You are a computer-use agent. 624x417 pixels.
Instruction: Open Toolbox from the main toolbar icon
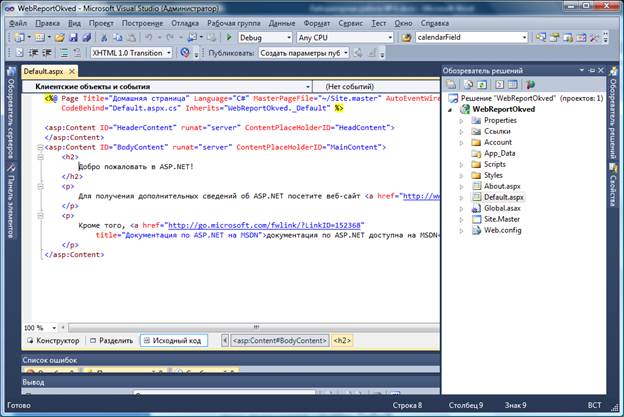coord(594,38)
